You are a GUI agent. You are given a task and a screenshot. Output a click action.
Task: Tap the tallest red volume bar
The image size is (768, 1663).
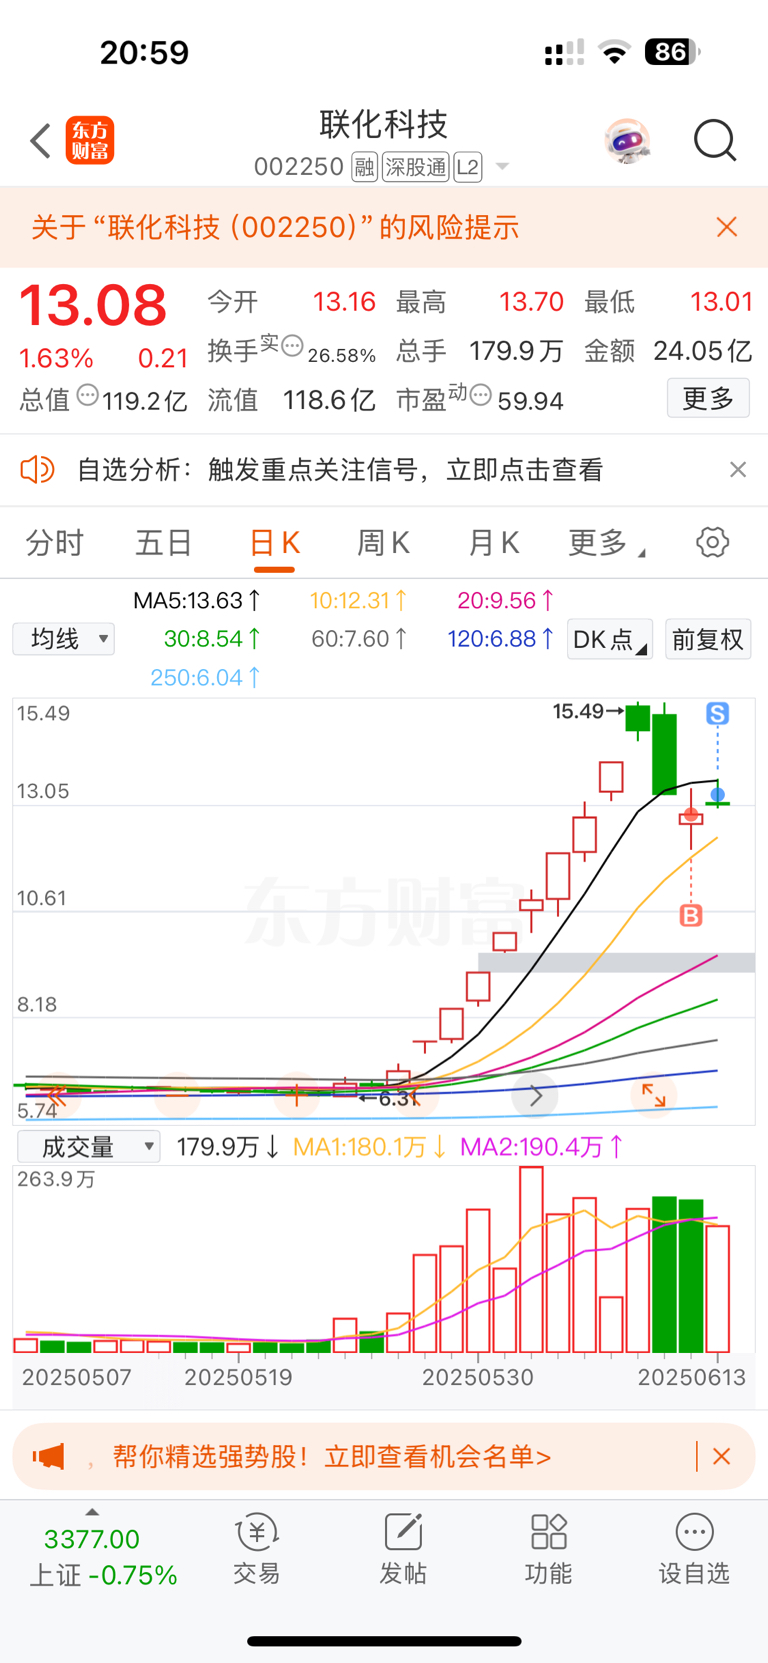[x=531, y=1260]
